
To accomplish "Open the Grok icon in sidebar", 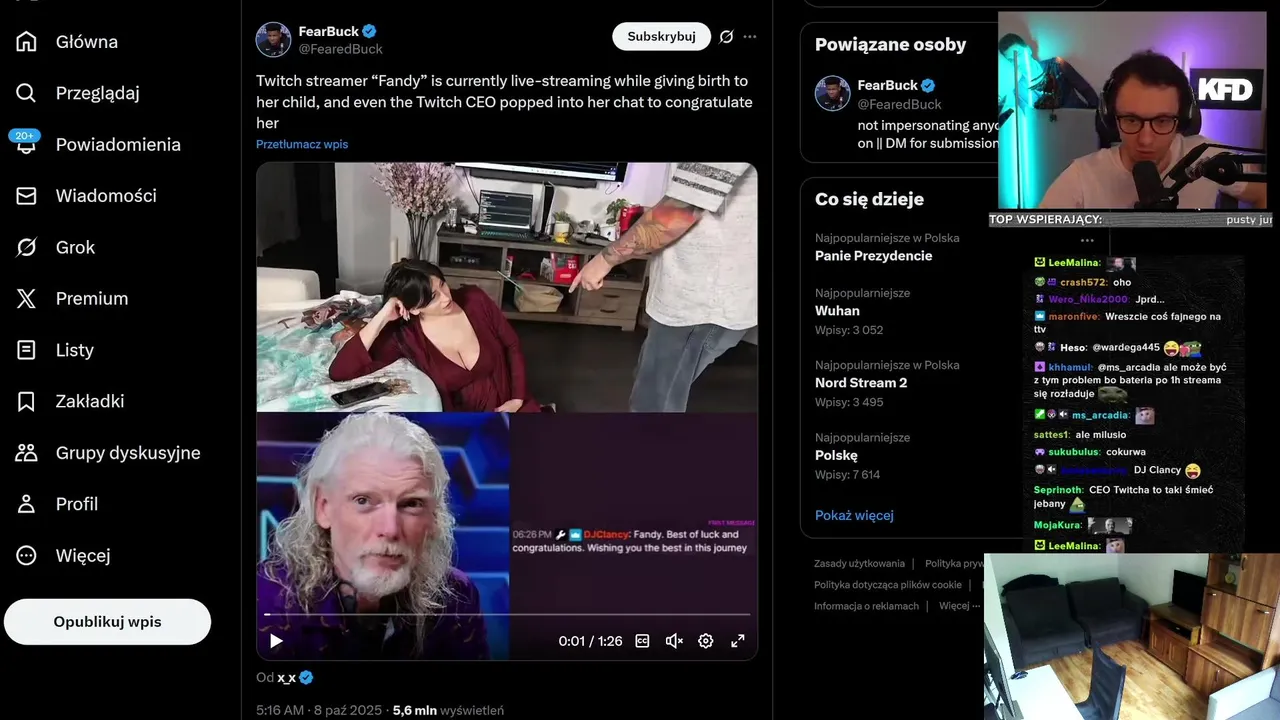I will (27, 247).
